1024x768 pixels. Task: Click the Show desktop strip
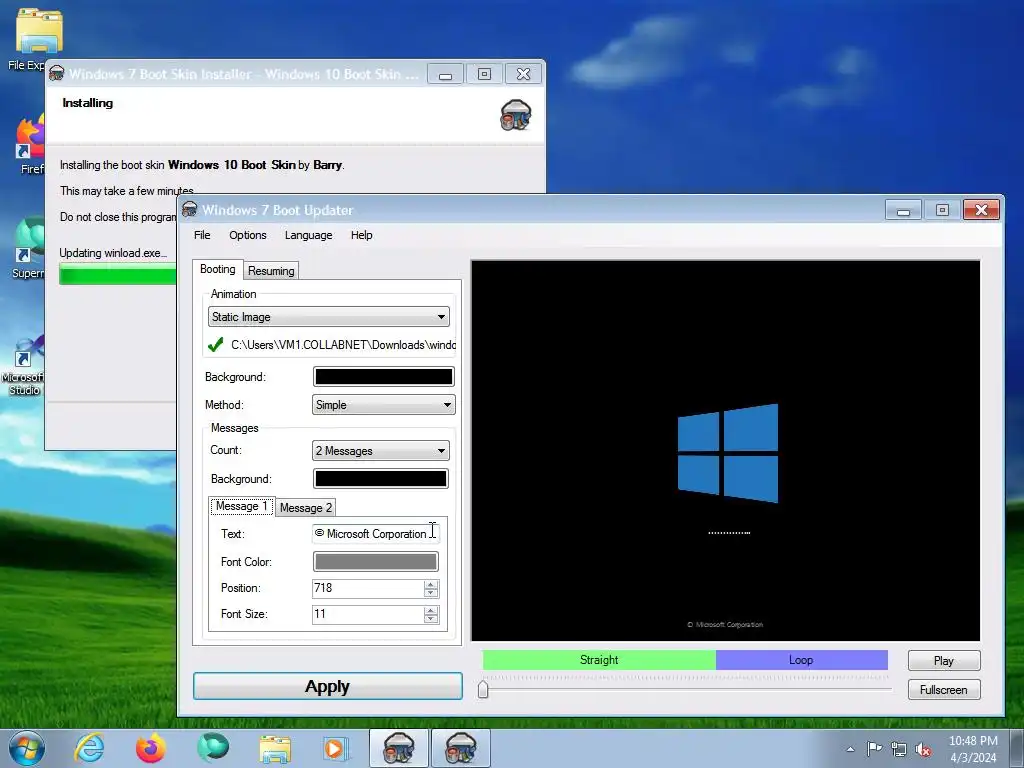1016,748
